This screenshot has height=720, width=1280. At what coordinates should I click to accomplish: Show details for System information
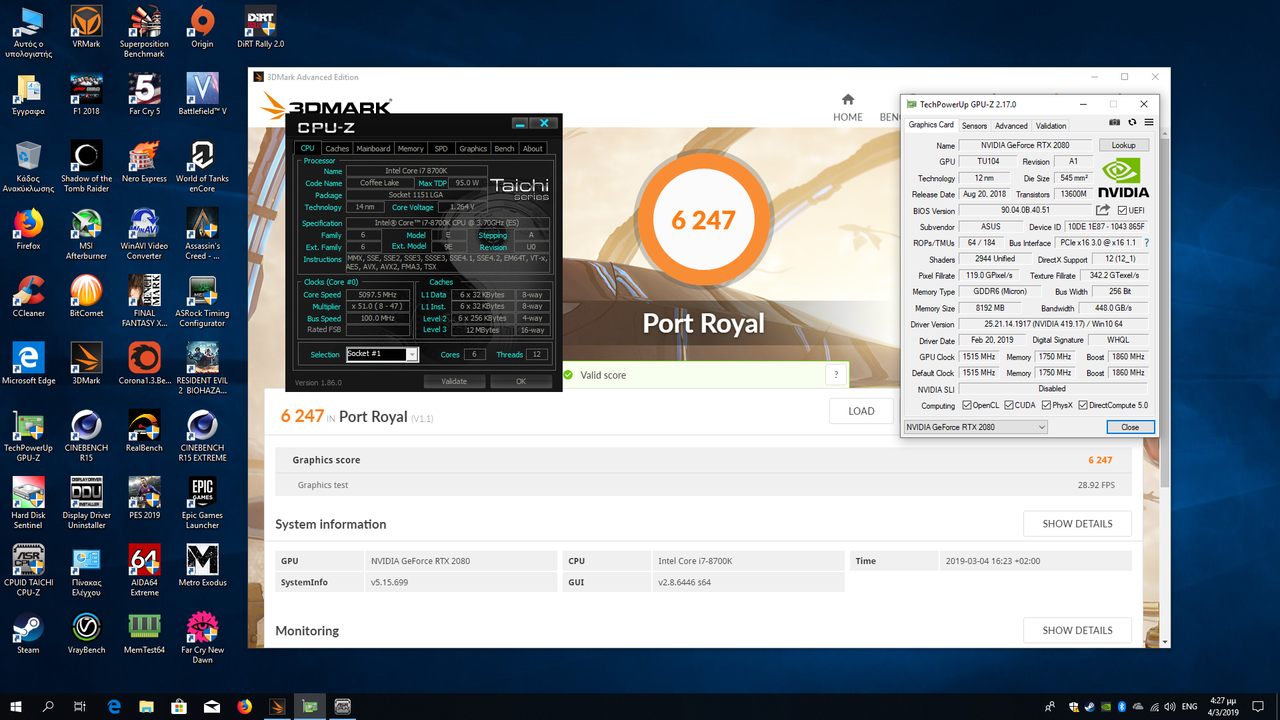[x=1077, y=524]
